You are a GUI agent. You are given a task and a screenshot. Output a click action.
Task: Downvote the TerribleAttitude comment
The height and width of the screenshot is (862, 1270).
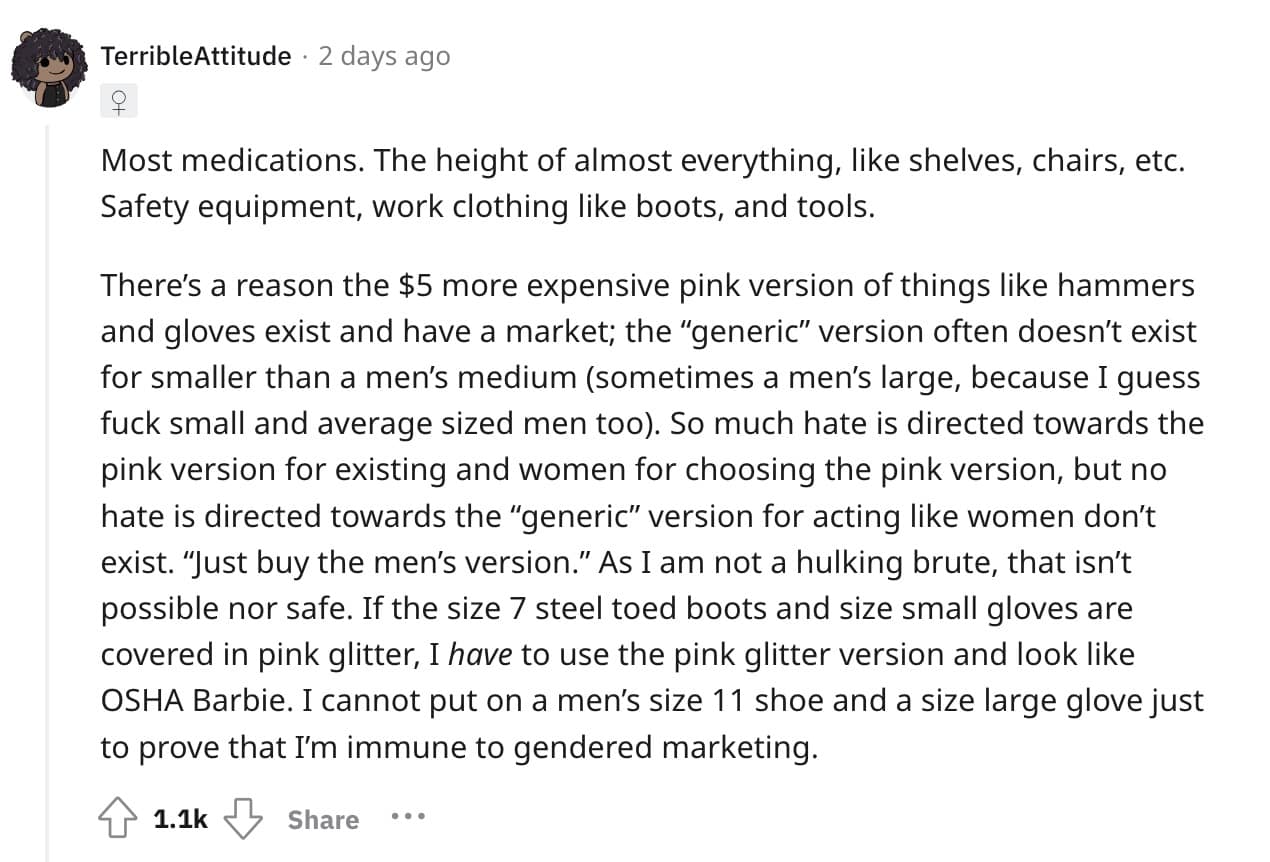(241, 819)
